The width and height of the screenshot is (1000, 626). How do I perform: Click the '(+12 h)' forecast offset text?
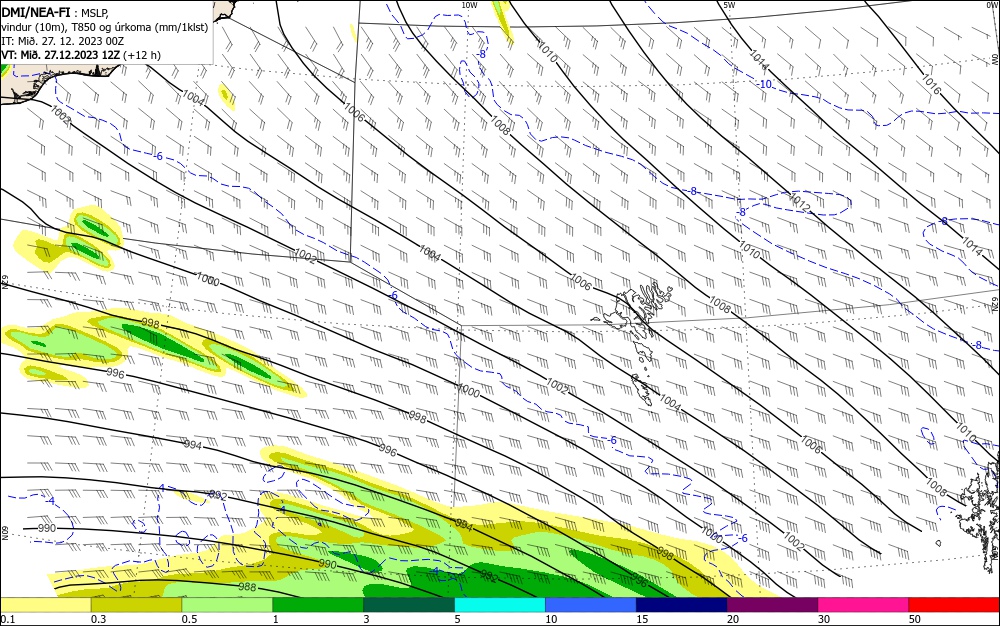coord(142,55)
